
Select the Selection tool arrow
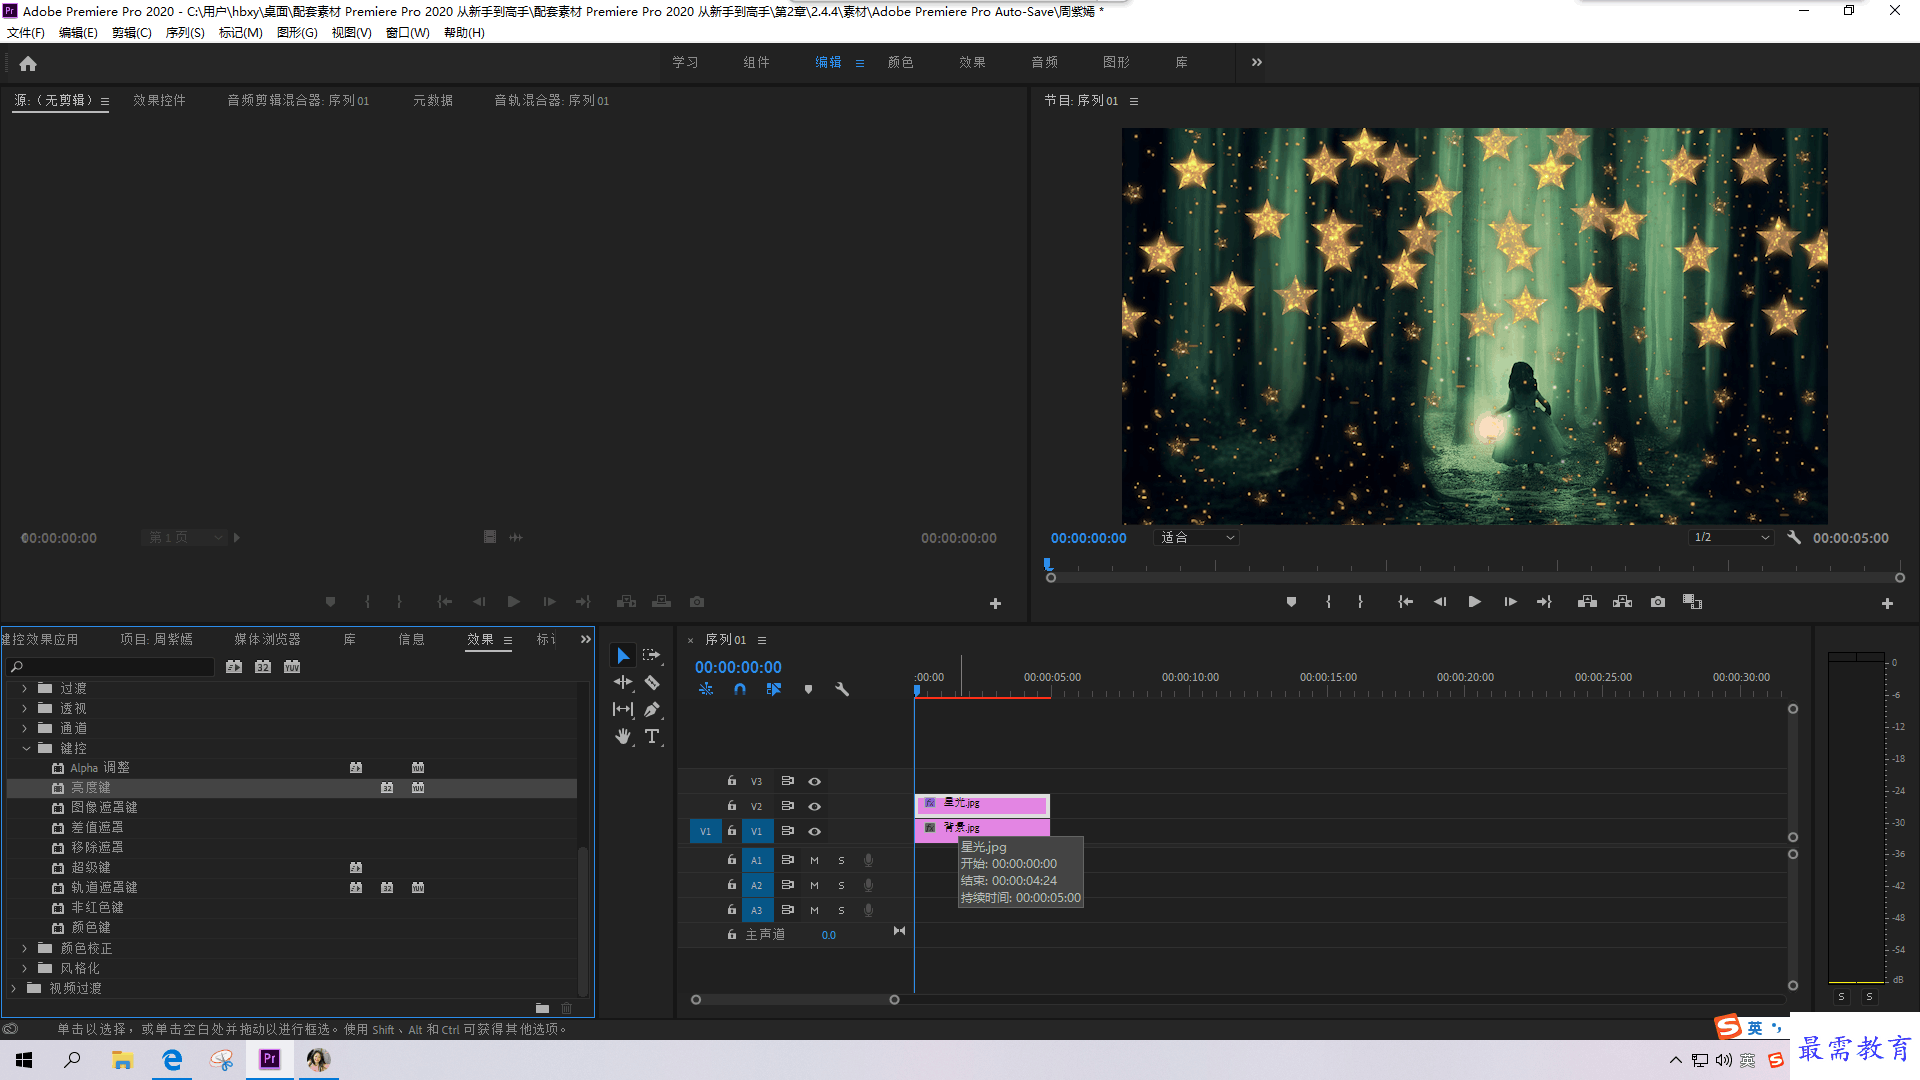coord(623,656)
